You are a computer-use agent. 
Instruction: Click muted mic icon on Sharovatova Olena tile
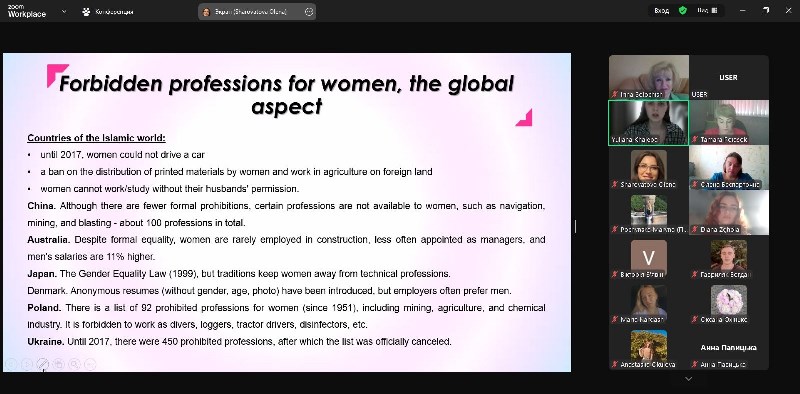[615, 184]
